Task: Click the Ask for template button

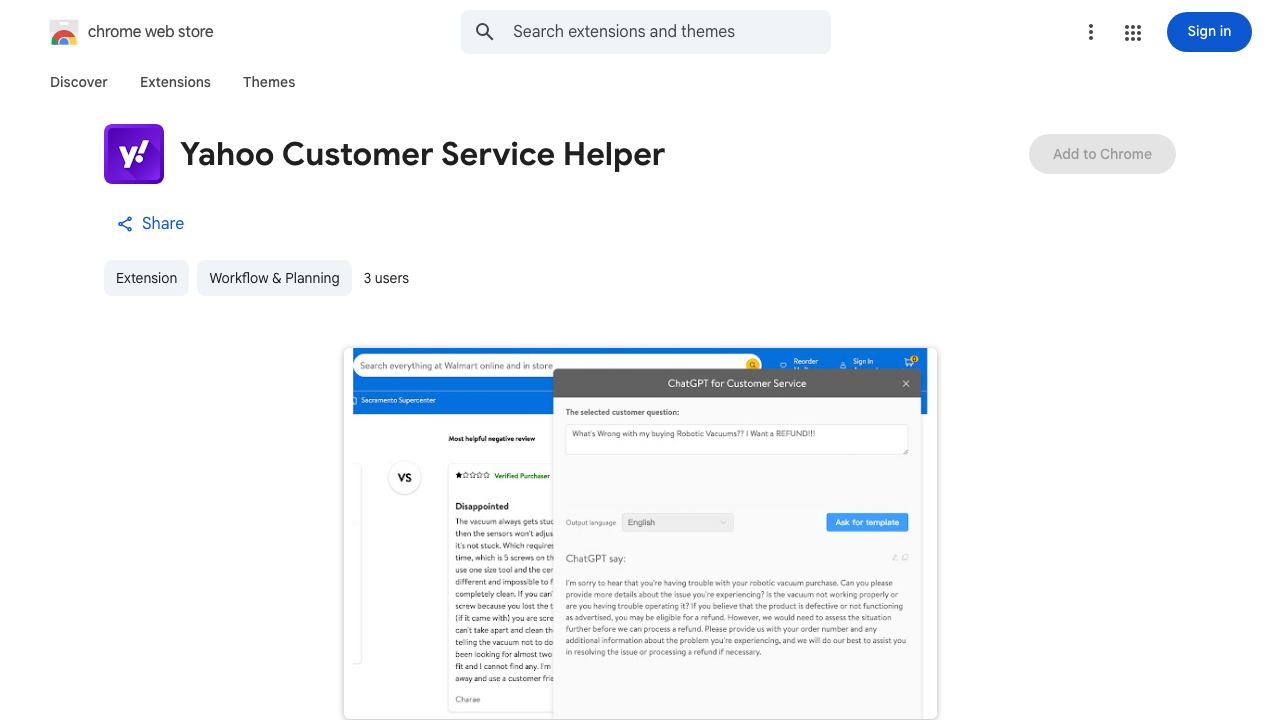Action: (867, 522)
